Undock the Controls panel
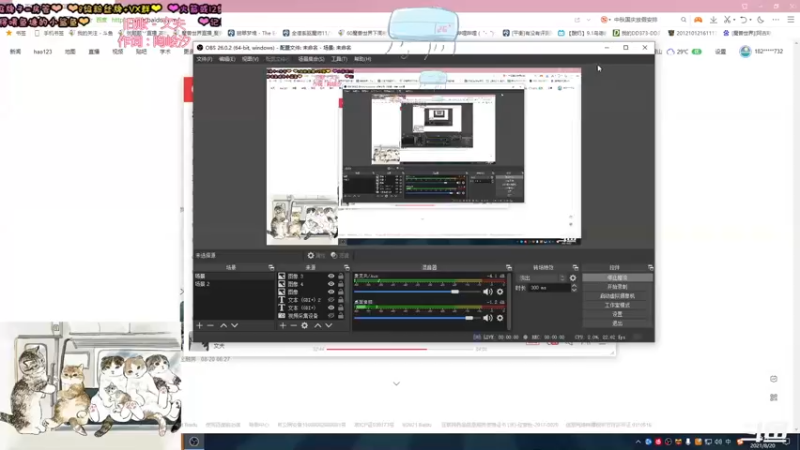 (650, 267)
